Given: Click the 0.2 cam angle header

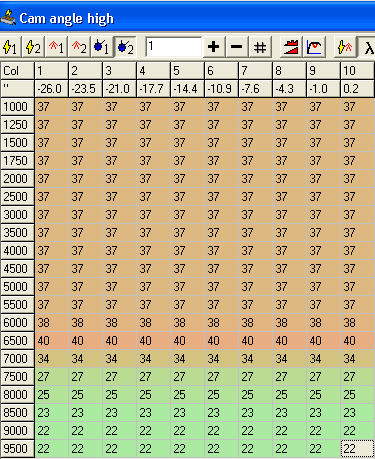Looking at the screenshot, I should (x=357, y=89).
